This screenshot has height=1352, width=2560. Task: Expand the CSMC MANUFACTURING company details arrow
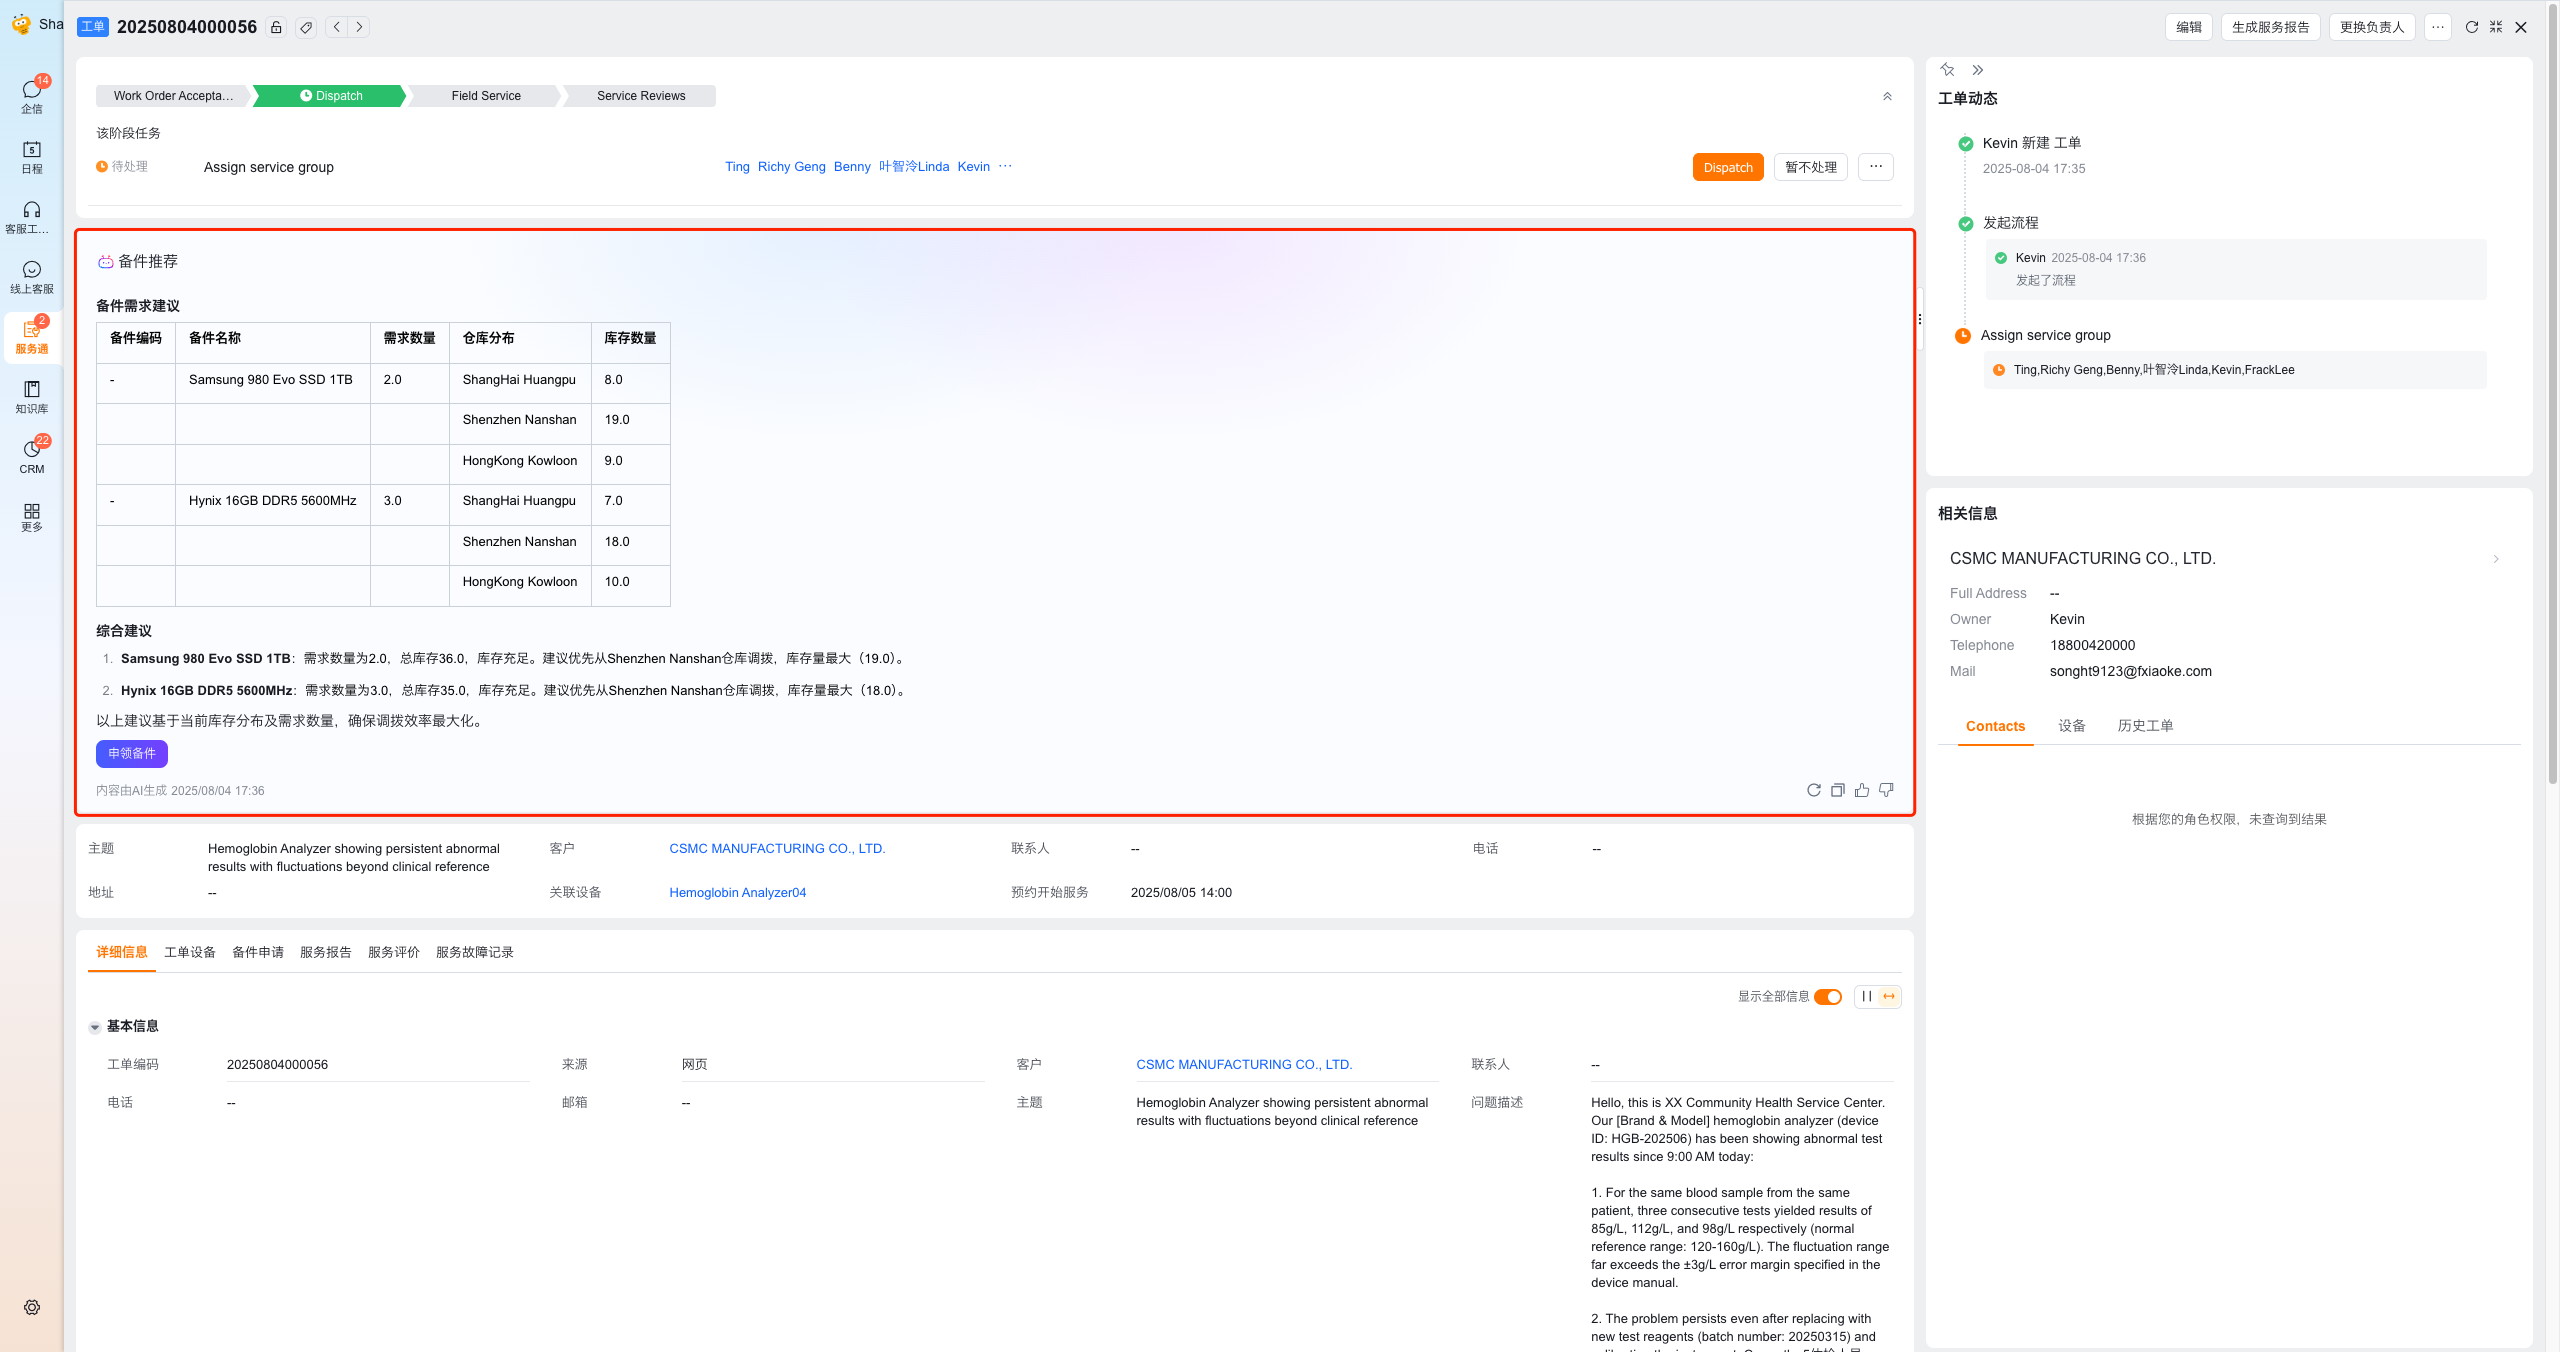[2496, 559]
